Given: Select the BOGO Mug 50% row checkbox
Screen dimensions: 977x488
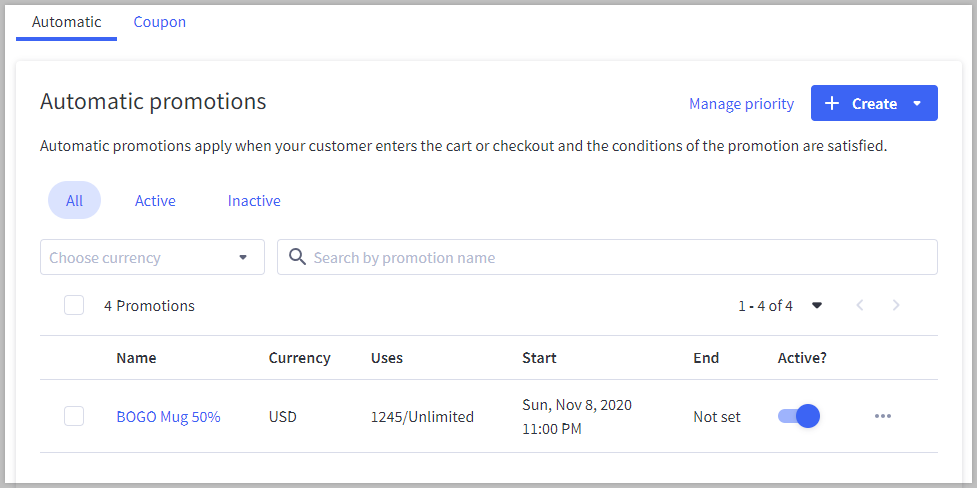Looking at the screenshot, I should point(74,416).
